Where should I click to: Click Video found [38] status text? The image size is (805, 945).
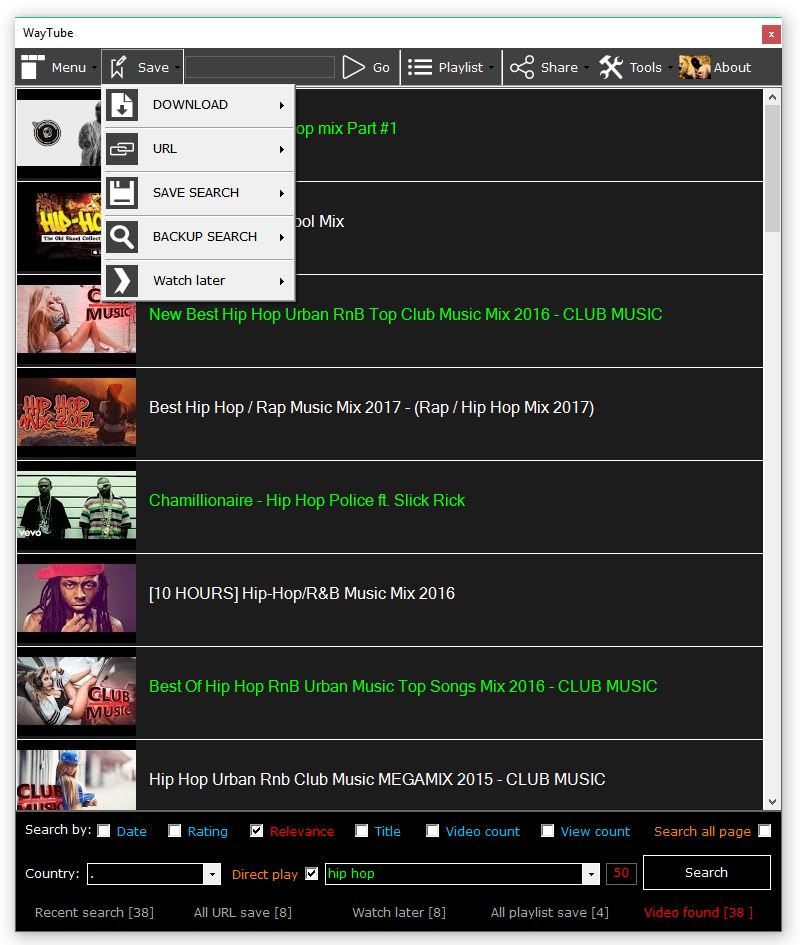point(698,912)
